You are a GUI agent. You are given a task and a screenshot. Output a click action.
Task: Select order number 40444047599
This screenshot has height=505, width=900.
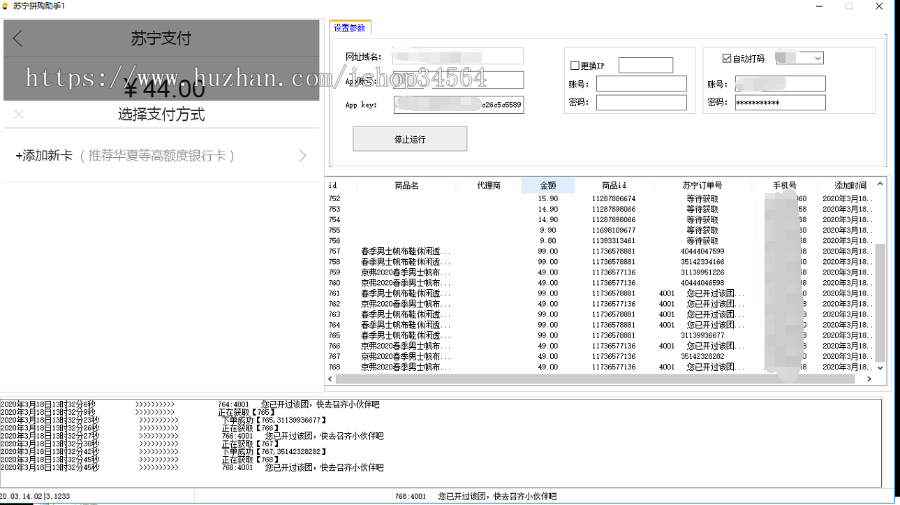tap(702, 251)
